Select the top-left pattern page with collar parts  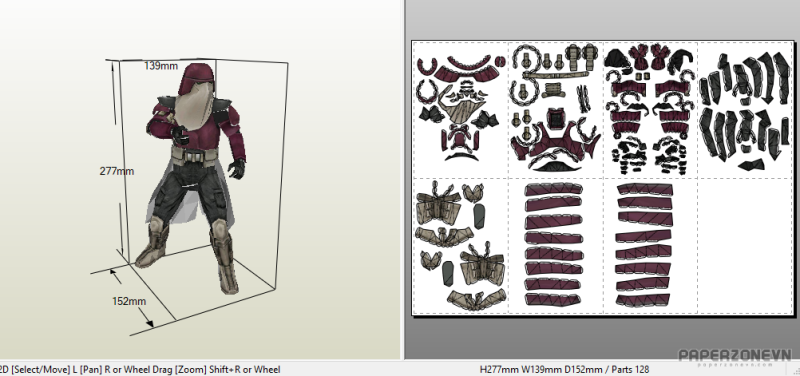(x=461, y=110)
